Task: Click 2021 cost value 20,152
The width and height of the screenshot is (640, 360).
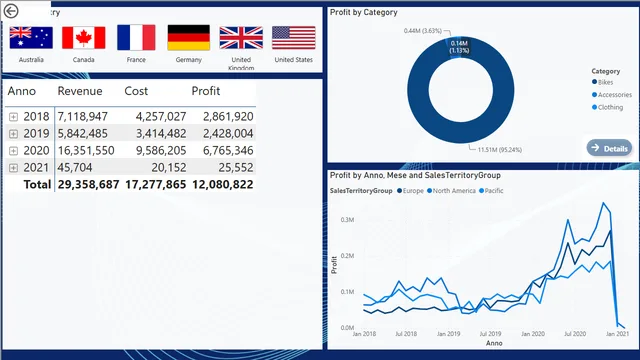Action: pyautogui.click(x=169, y=167)
